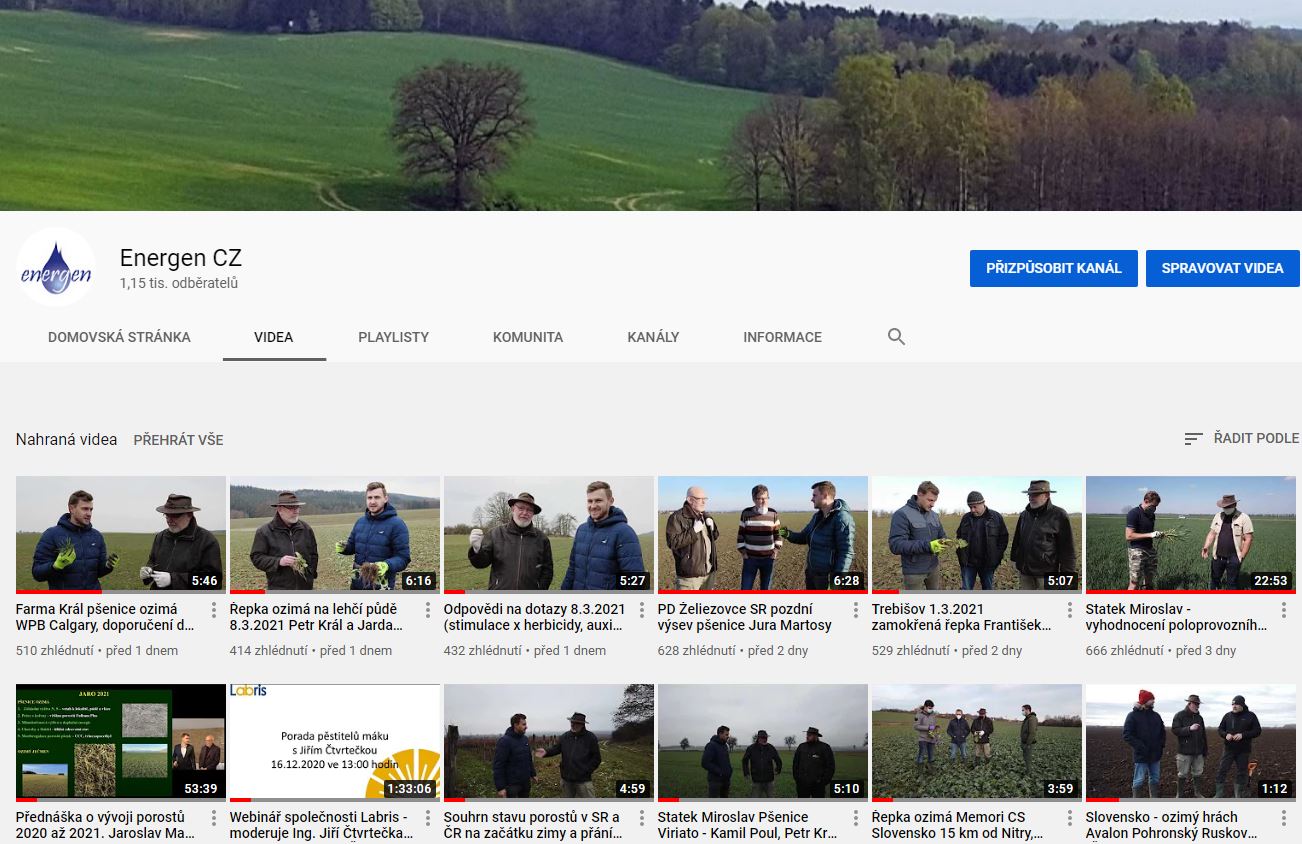This screenshot has height=844, width=1302.
Task: Open the KANÁLY tab
Action: tap(653, 337)
